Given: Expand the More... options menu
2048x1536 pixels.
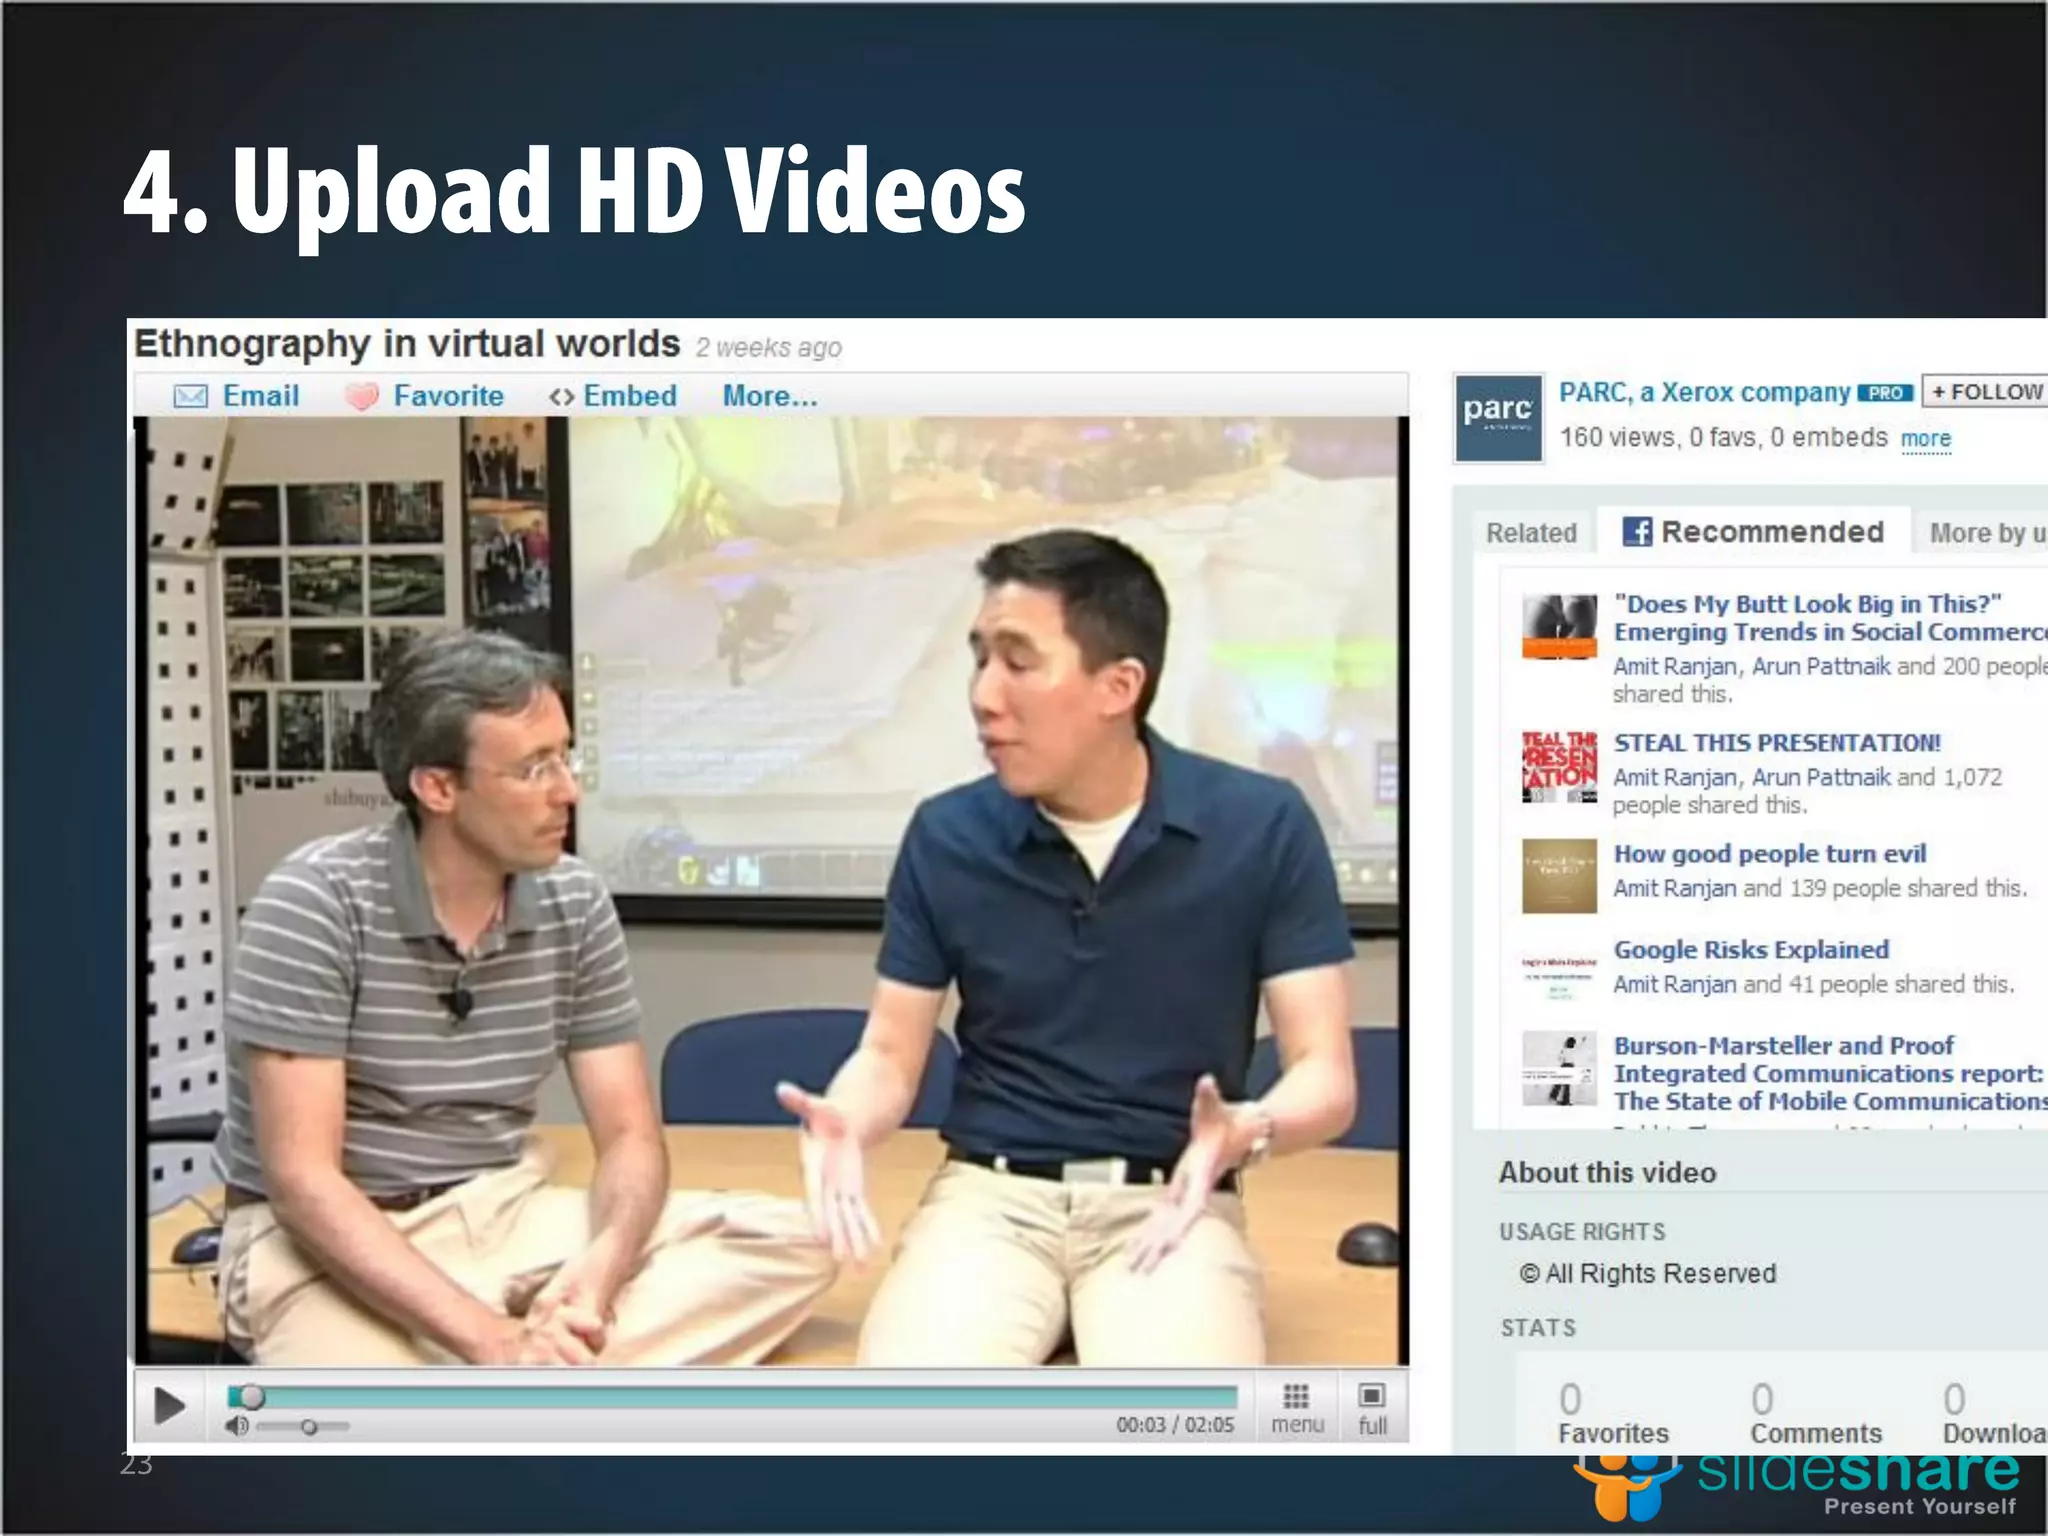Looking at the screenshot, I should [769, 396].
